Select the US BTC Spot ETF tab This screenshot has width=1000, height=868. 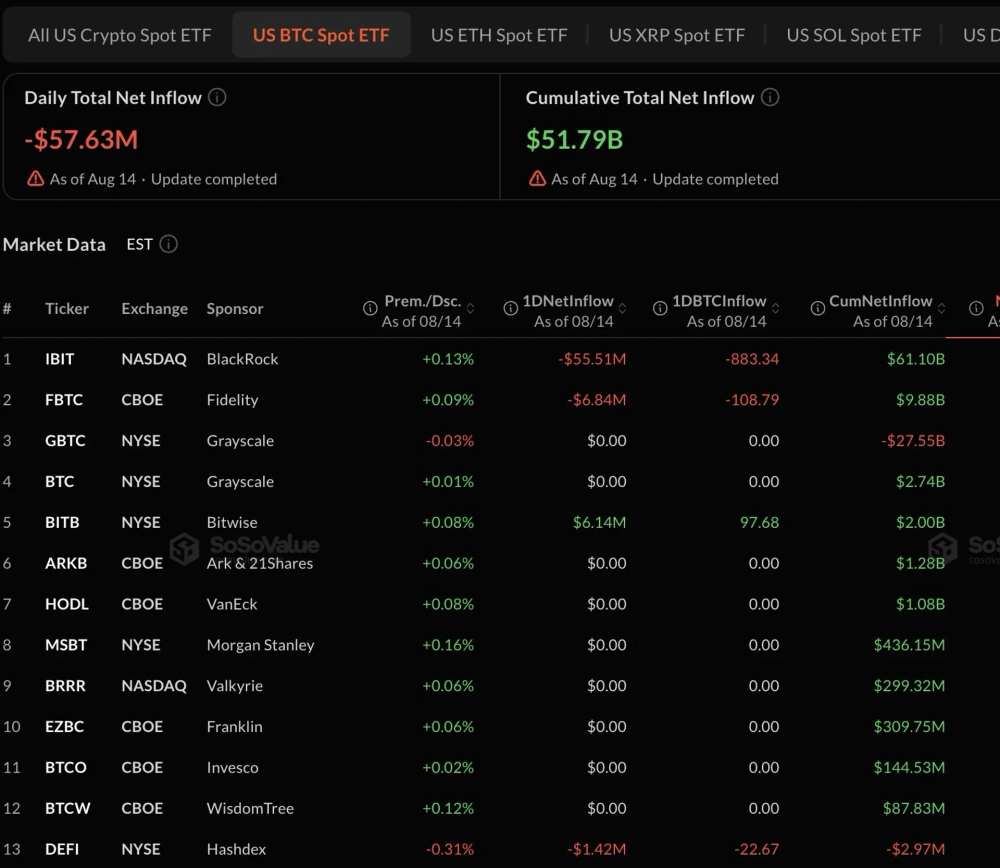click(x=321, y=35)
